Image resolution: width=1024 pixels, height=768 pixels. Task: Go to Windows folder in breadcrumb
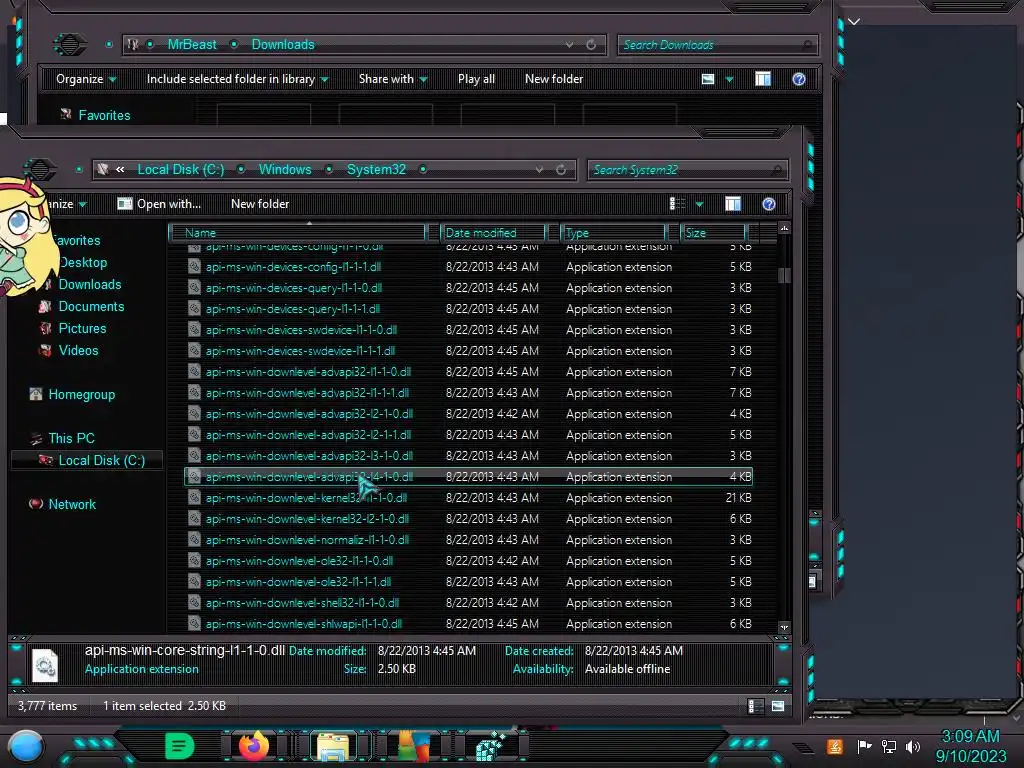coord(285,170)
